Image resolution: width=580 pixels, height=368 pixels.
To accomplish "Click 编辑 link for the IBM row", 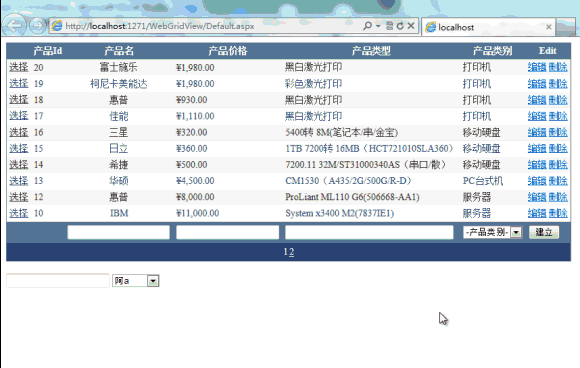I will tap(537, 213).
